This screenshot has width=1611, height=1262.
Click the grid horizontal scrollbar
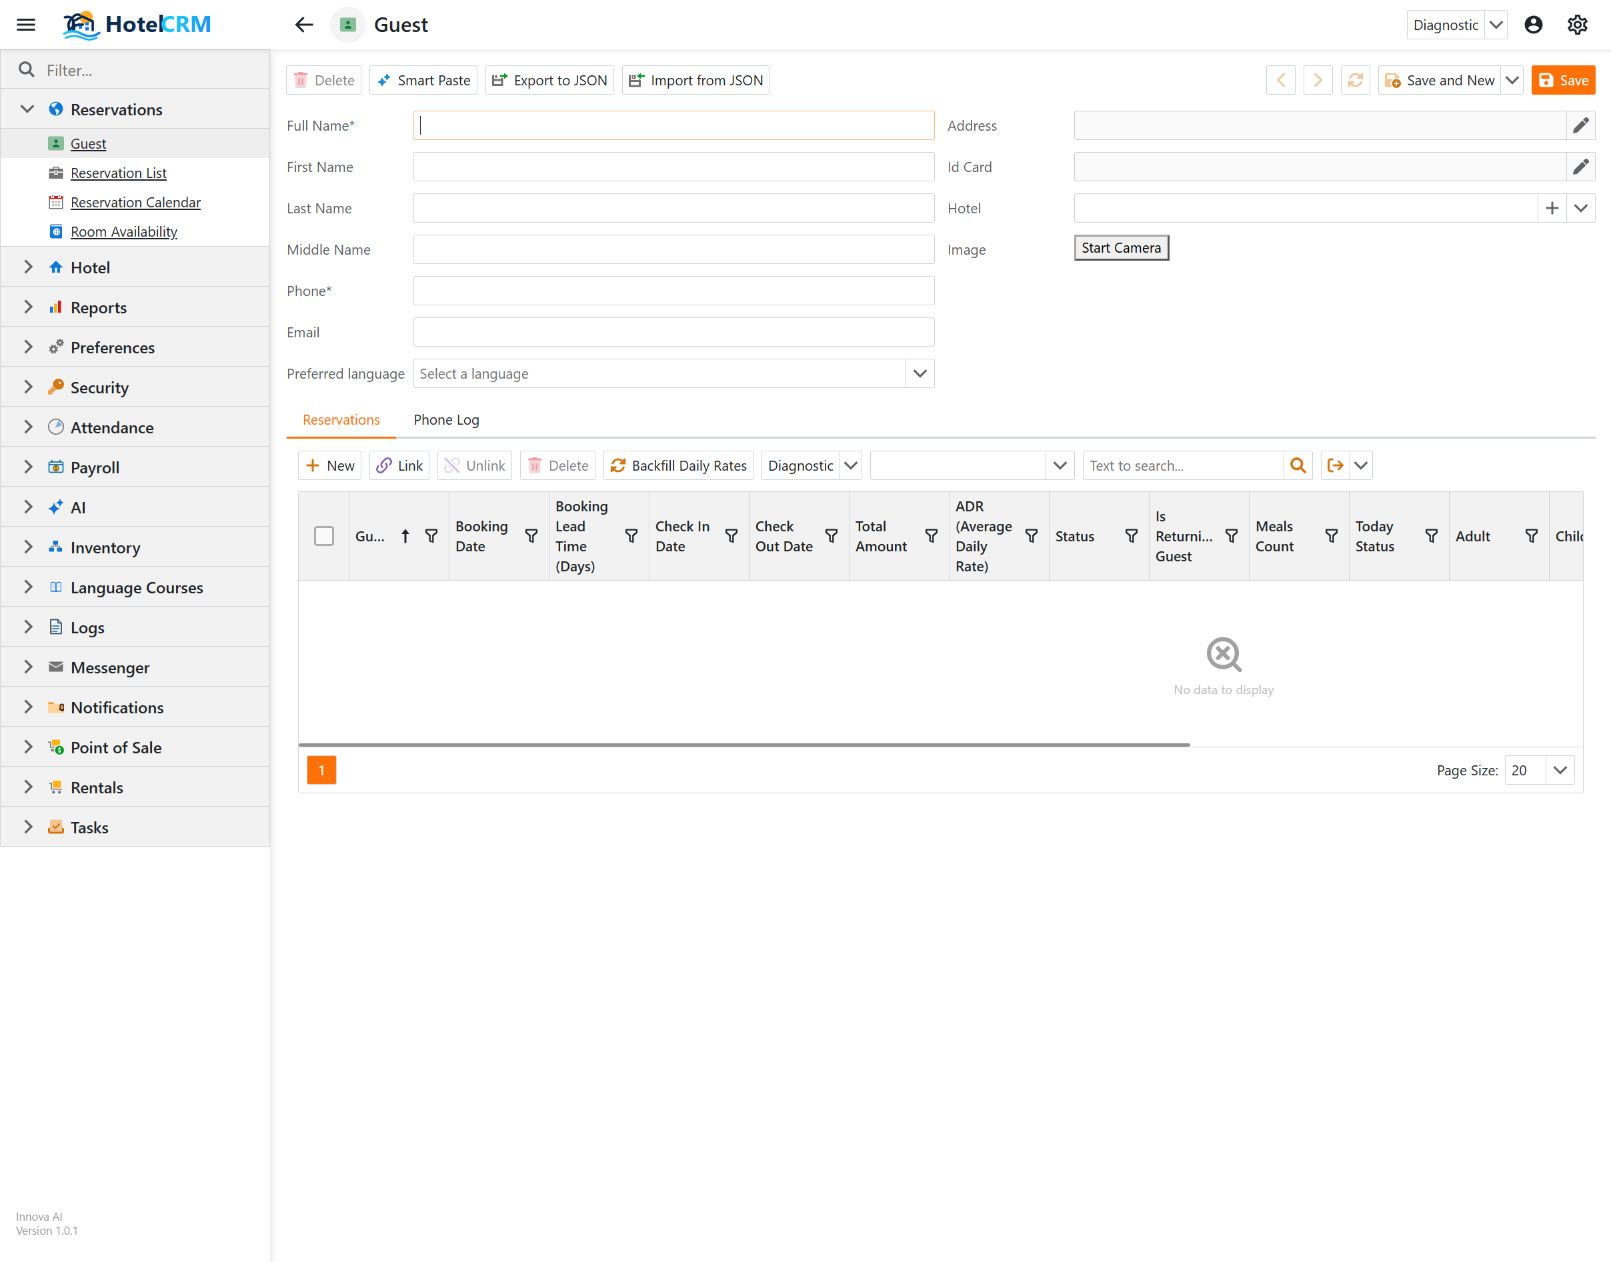point(744,745)
